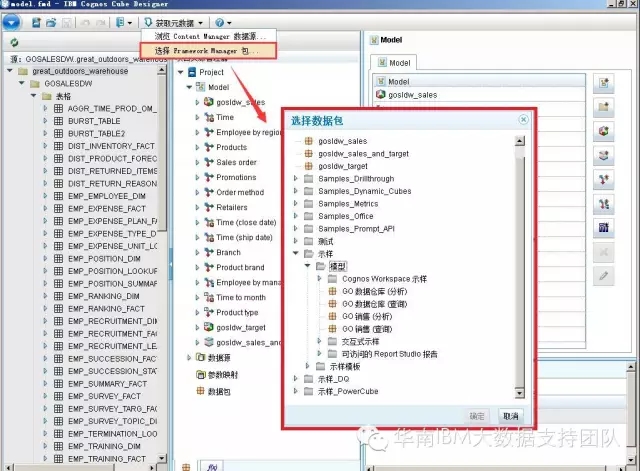
Task: Select the Time dimension in project tree
Action: tap(225, 118)
